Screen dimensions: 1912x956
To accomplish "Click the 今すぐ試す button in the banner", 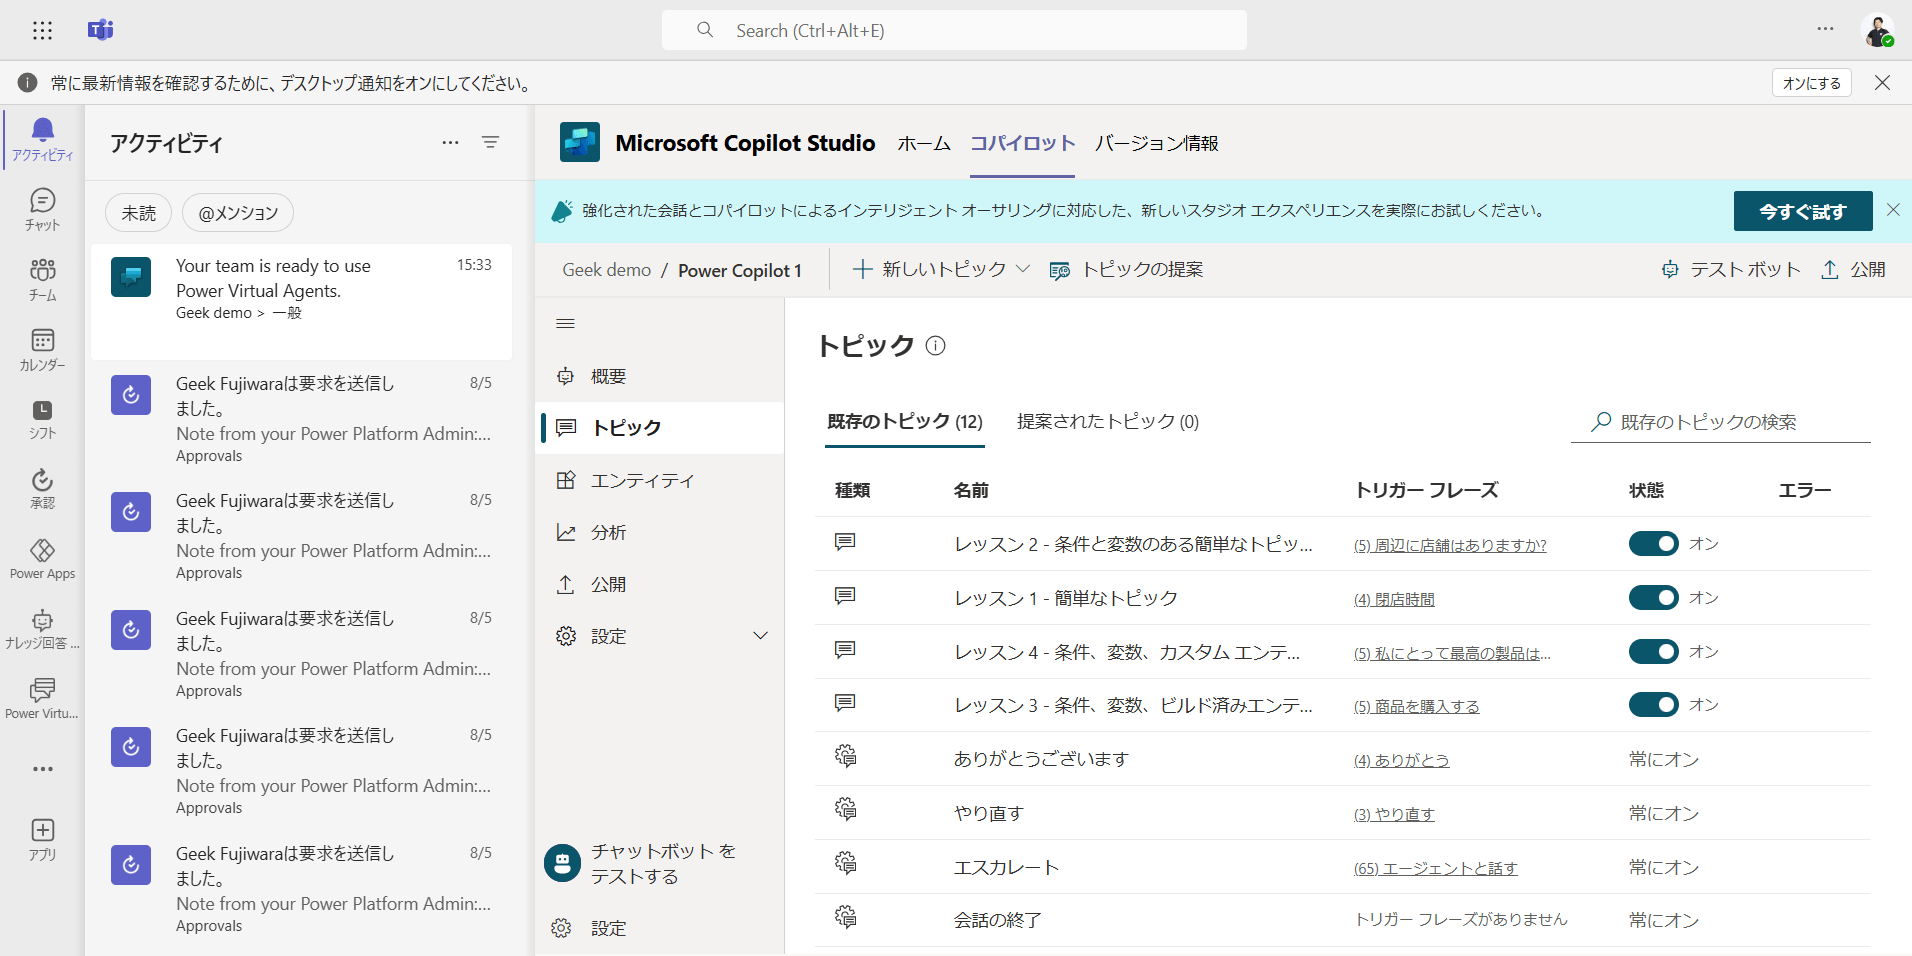I will [1802, 211].
